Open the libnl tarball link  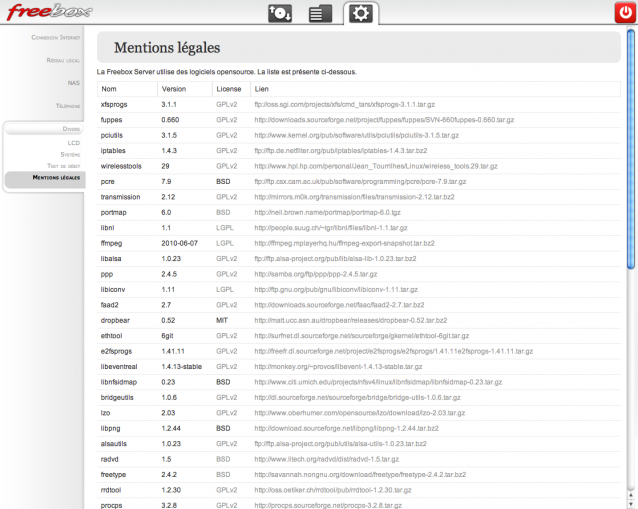331,228
